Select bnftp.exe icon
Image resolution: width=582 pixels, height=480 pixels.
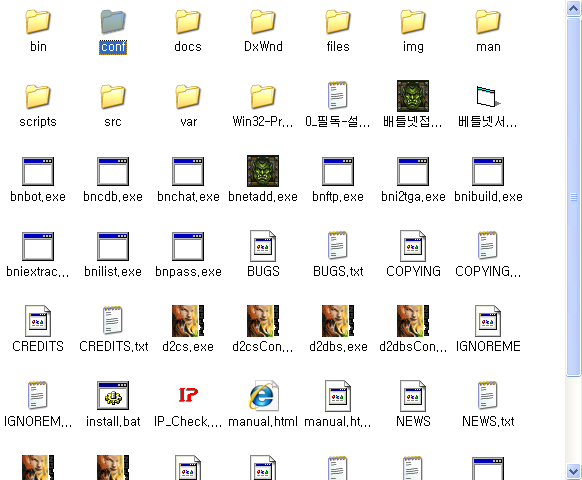[x=338, y=171]
